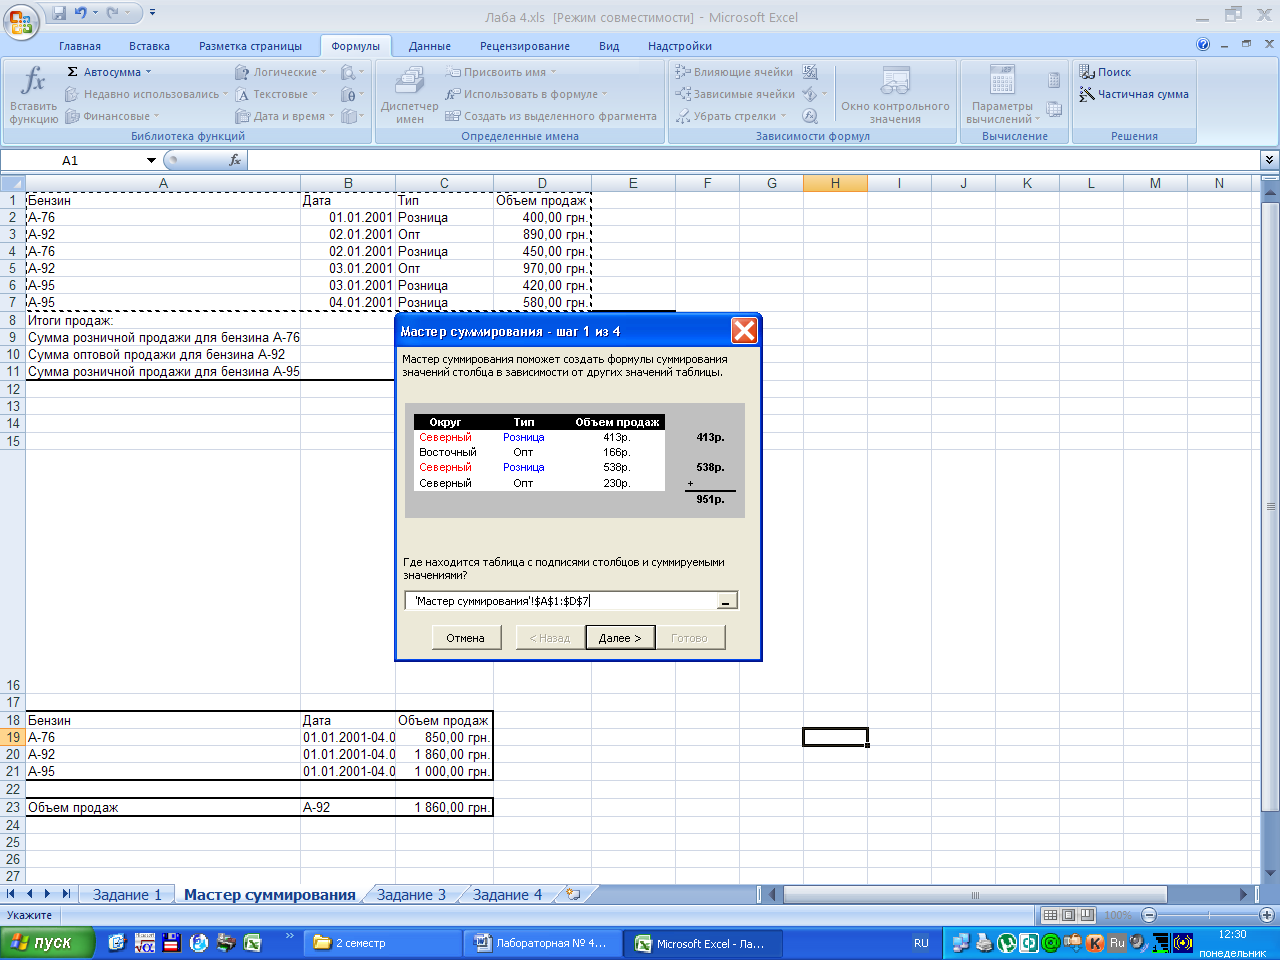Switch to Normal view in status bar
The image size is (1280, 960).
tap(1050, 915)
